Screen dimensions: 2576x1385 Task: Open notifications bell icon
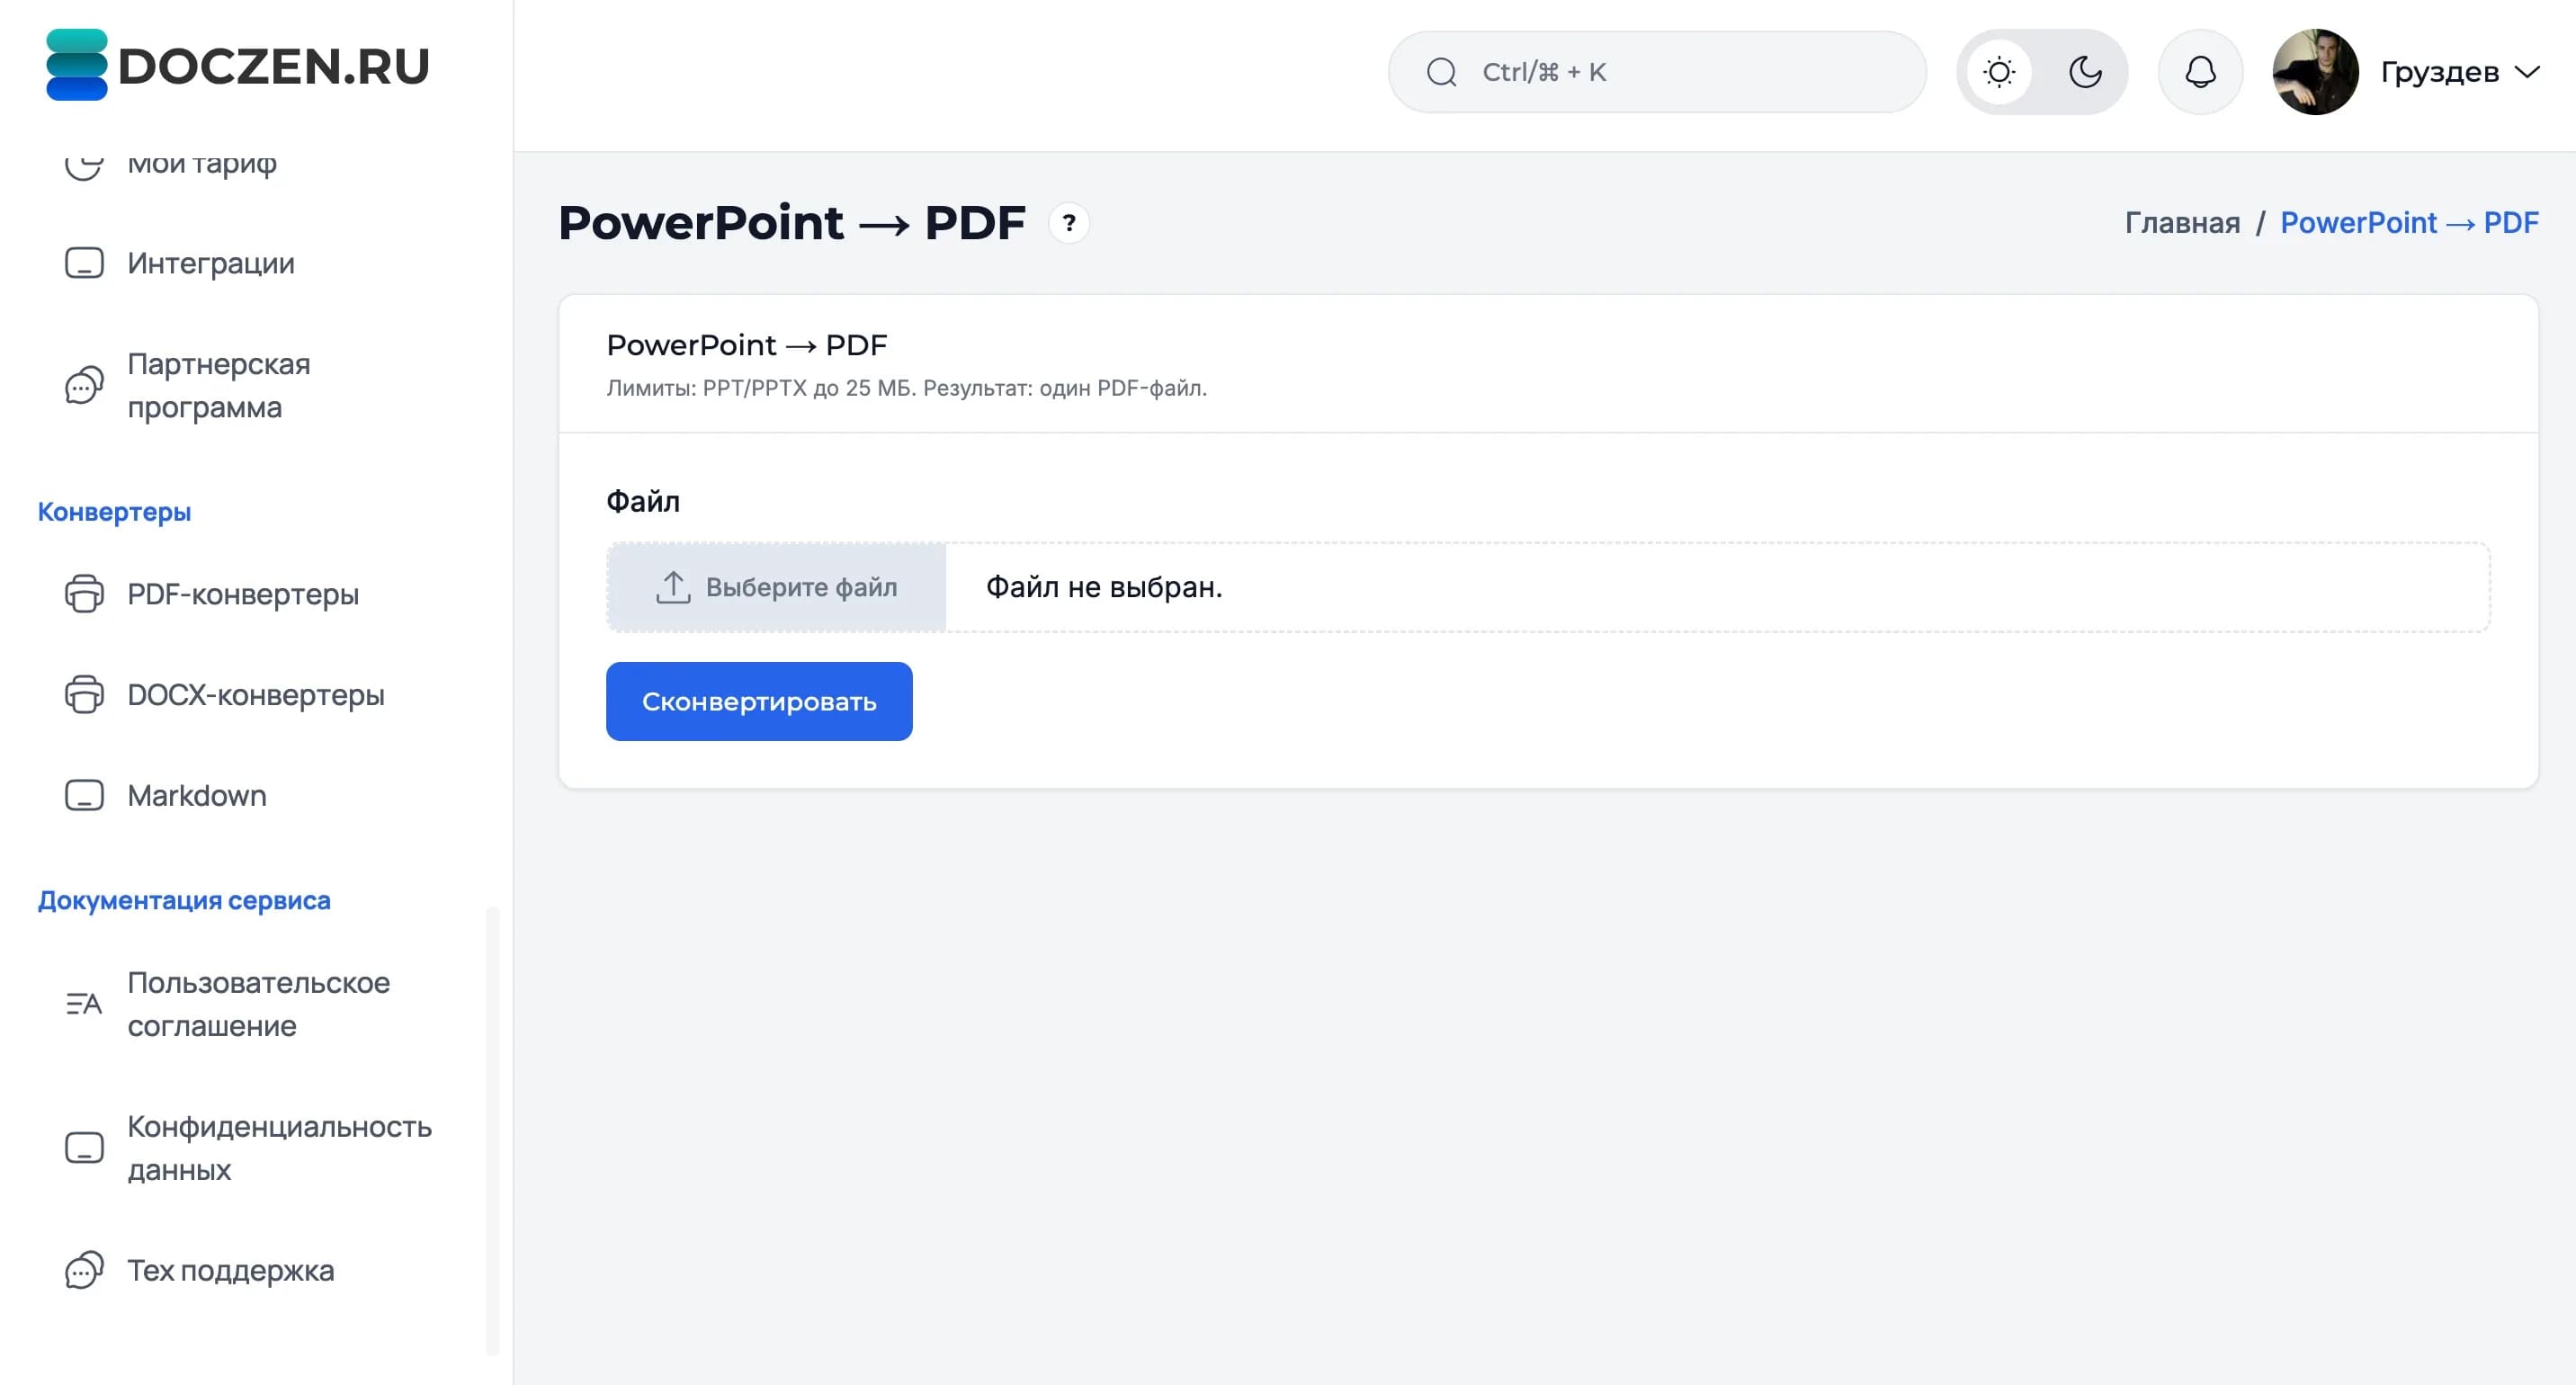pyautogui.click(x=2200, y=72)
